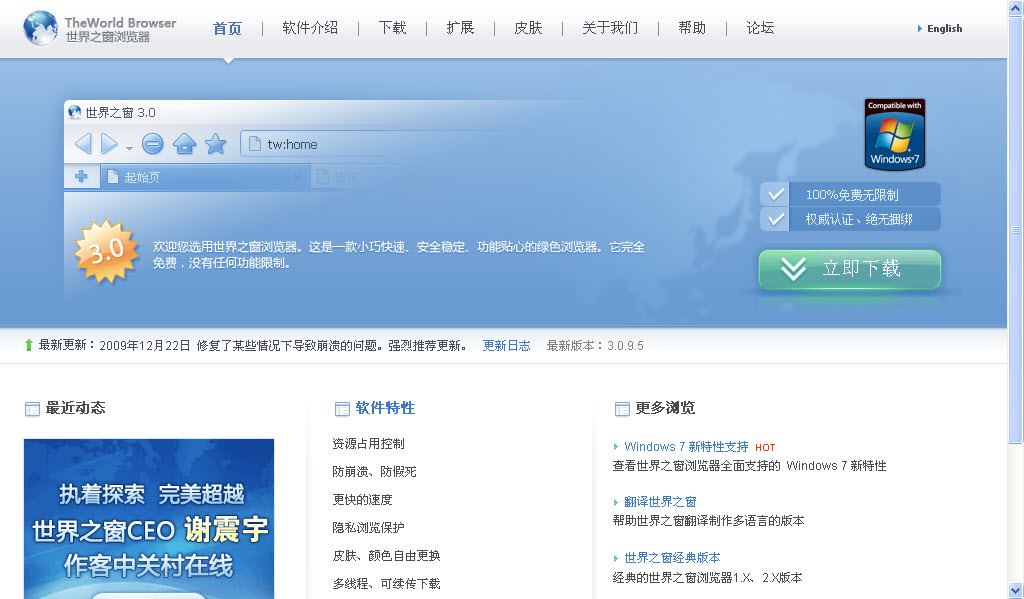
Task: Click the stop icon in browser mockup
Action: (x=152, y=144)
